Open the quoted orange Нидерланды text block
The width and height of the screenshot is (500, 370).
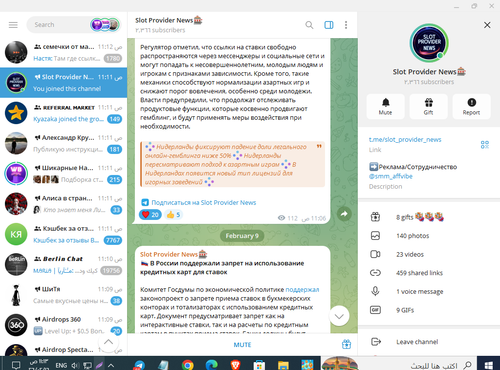coord(232,164)
